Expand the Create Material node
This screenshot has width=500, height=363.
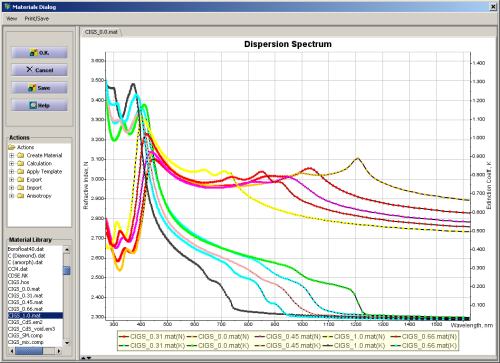(x=12, y=155)
